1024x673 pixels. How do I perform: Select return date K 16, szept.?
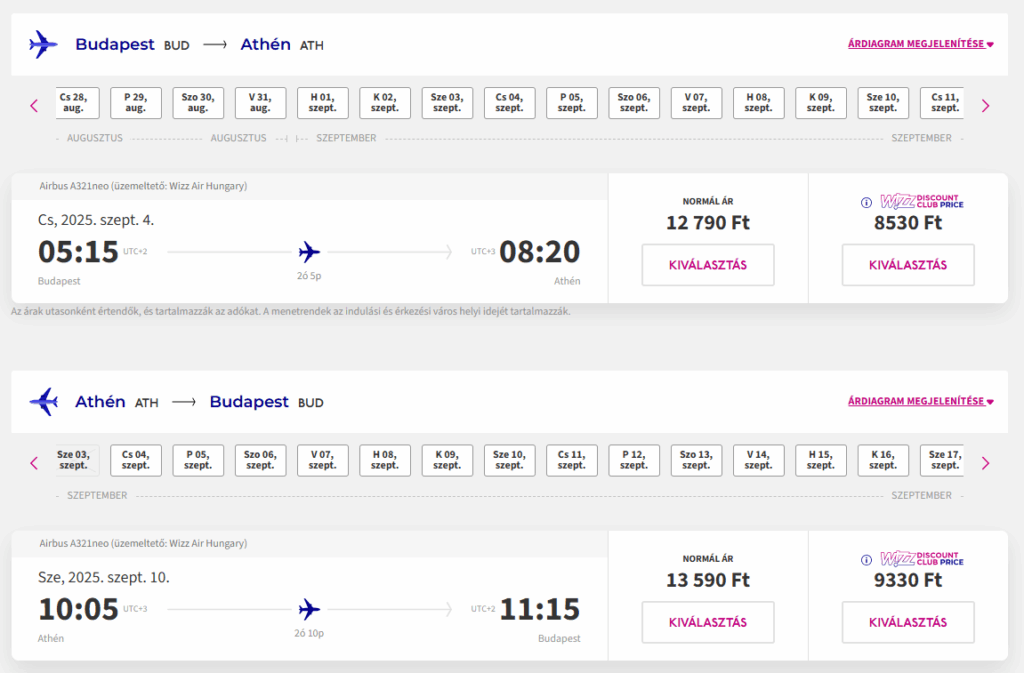883,460
